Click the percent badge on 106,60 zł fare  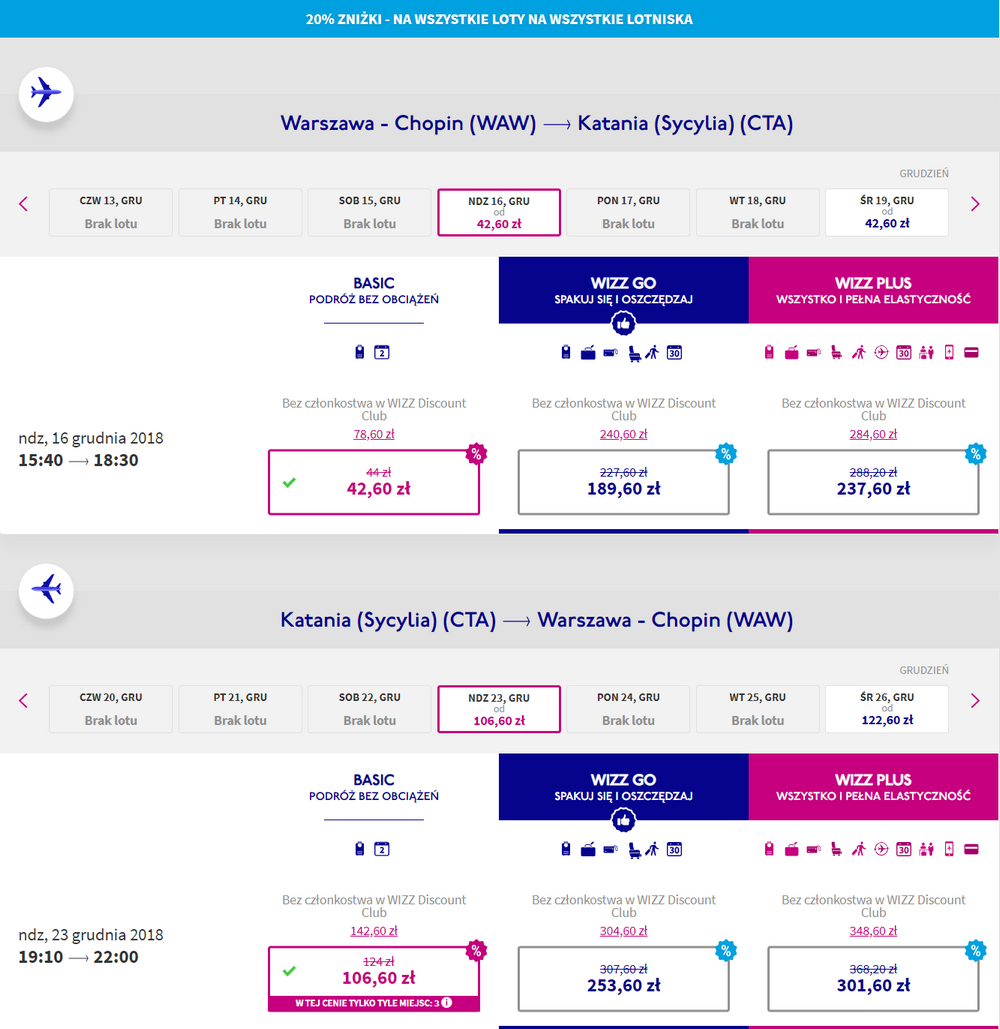(476, 950)
